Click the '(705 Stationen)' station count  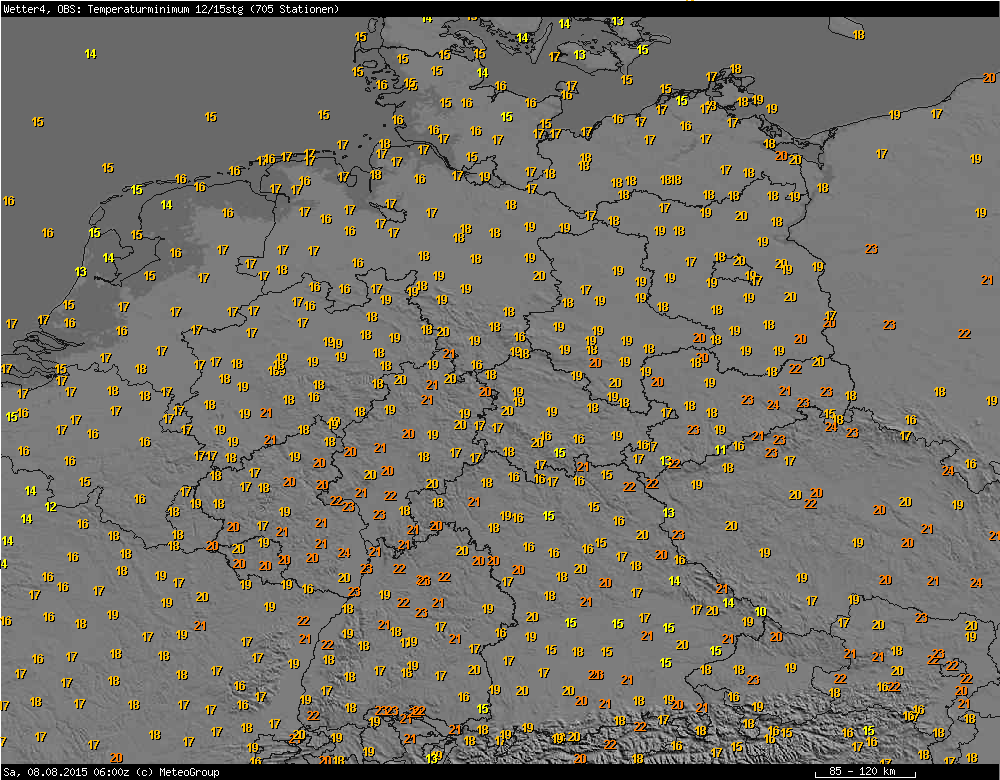tap(293, 9)
